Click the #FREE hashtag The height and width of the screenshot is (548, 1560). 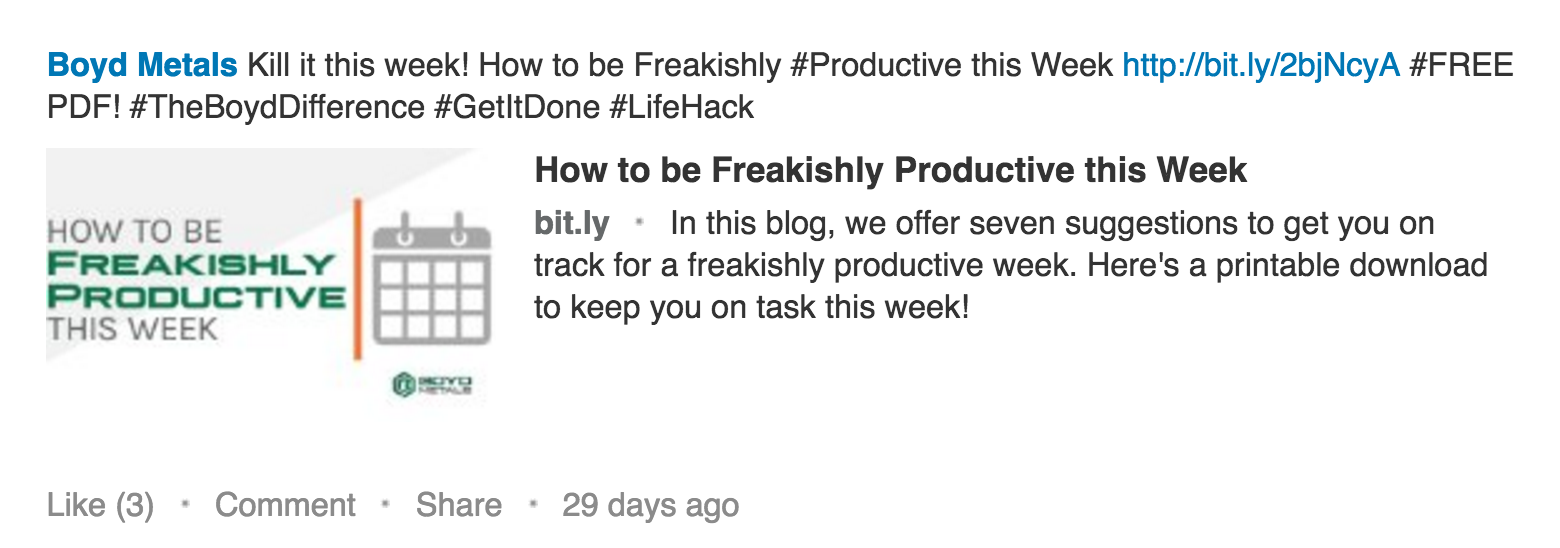(1461, 66)
